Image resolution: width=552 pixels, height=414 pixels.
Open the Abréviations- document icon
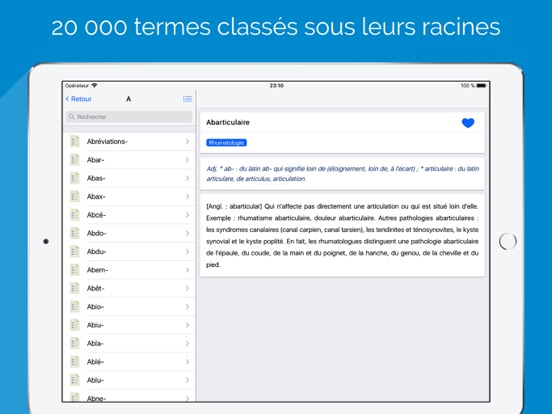point(75,142)
